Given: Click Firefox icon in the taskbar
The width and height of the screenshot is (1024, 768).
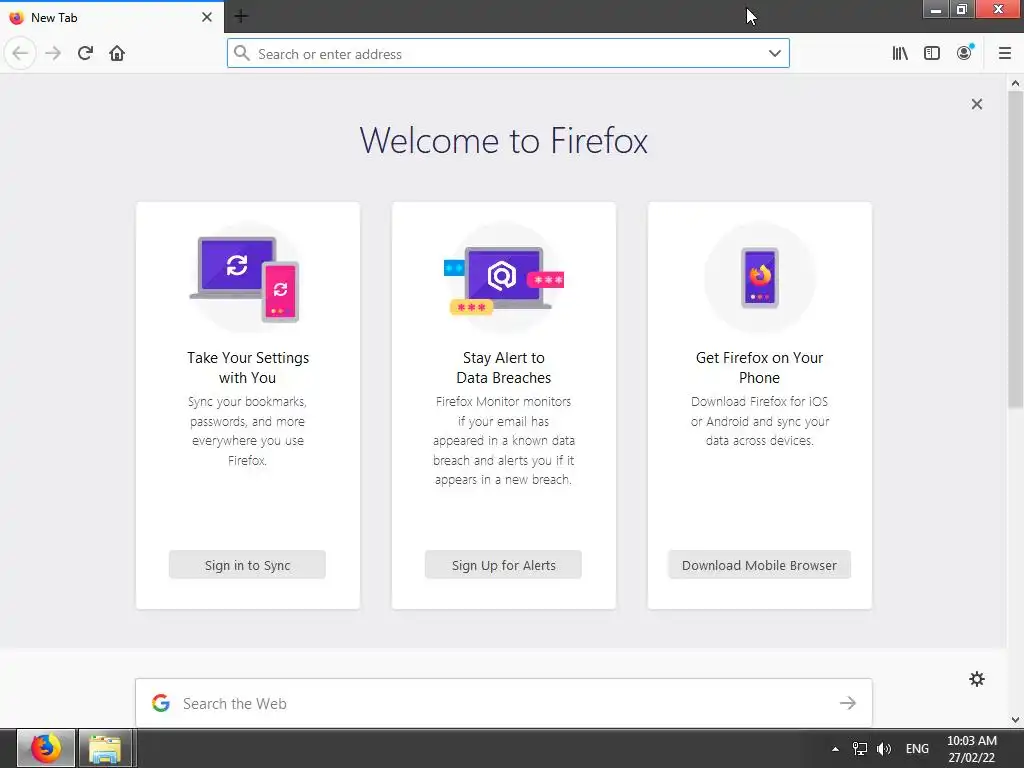Looking at the screenshot, I should click(x=46, y=748).
